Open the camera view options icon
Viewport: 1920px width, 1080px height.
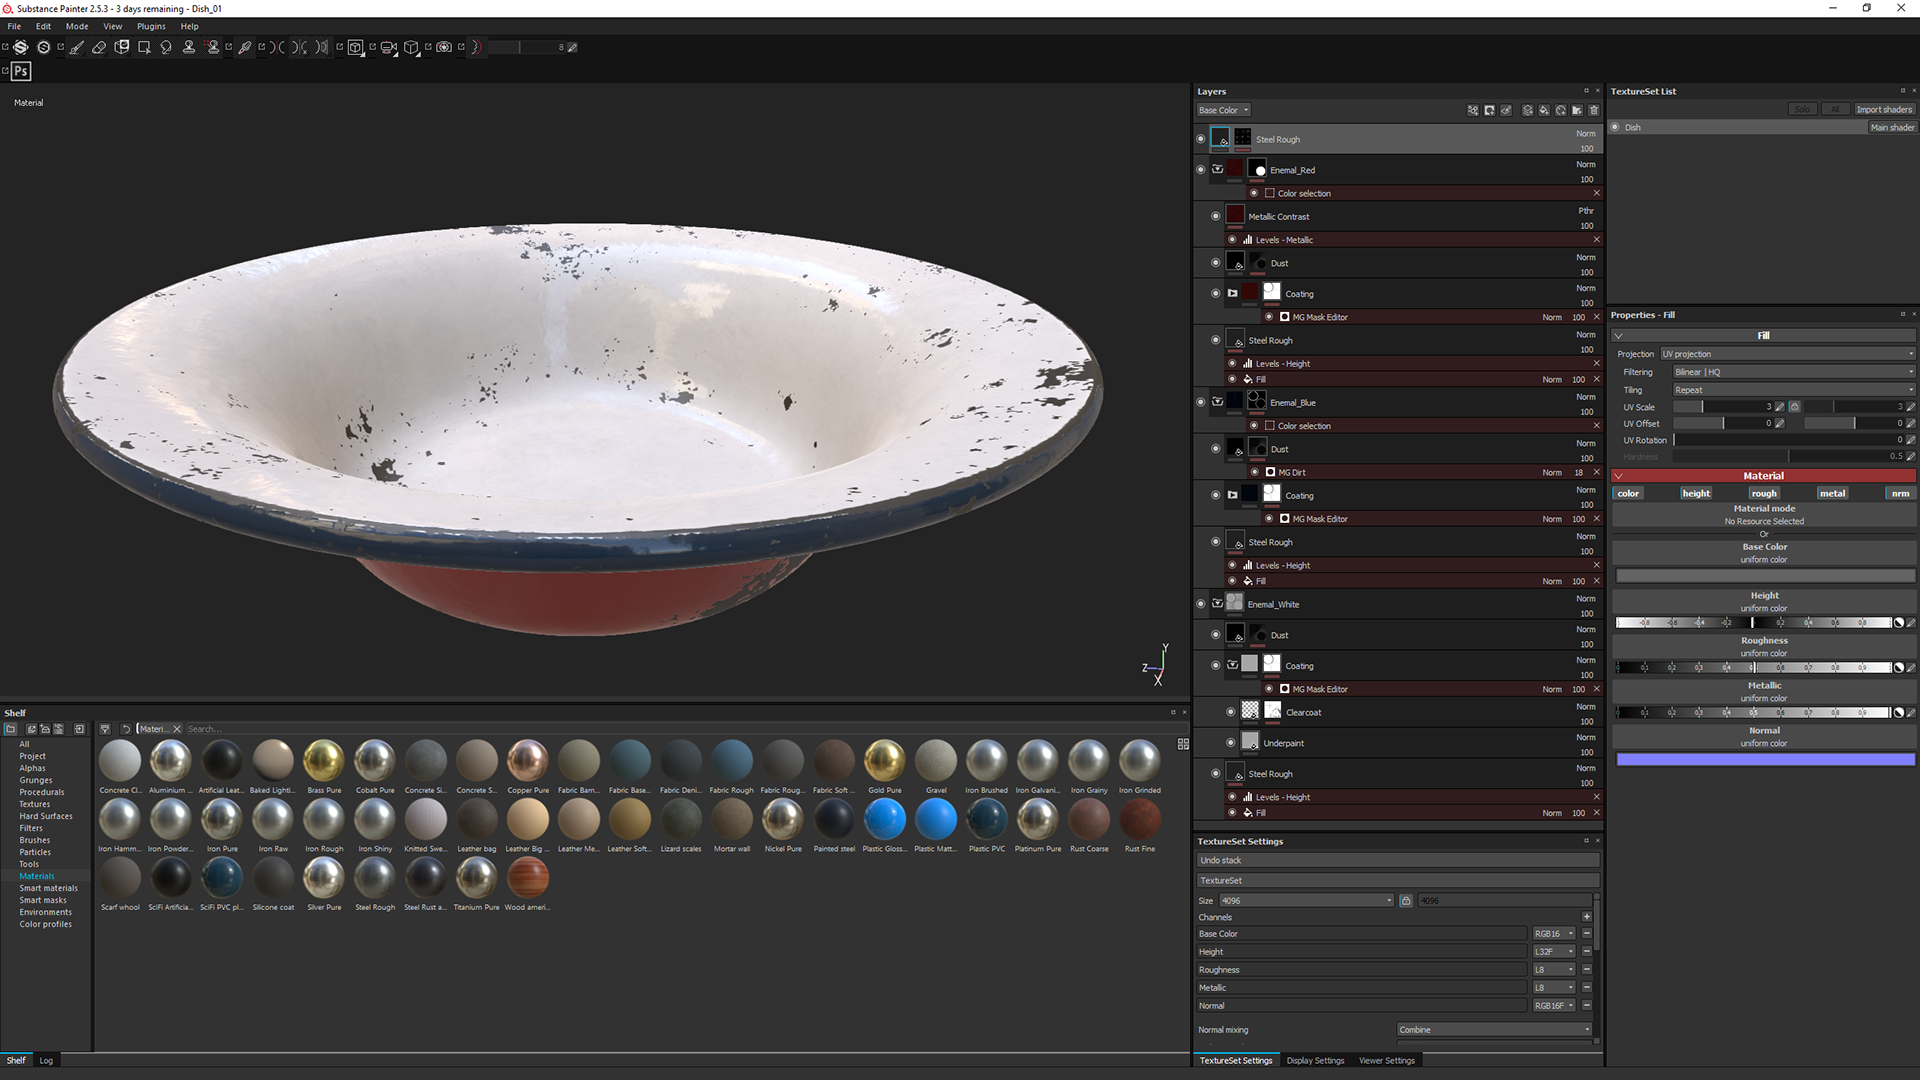click(x=389, y=47)
